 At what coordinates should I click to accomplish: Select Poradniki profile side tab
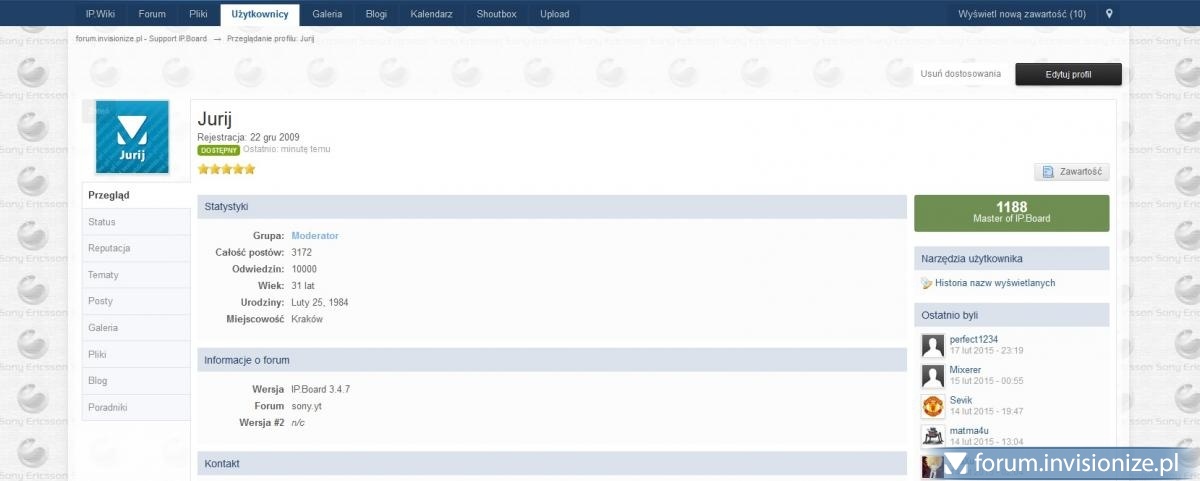pos(136,407)
